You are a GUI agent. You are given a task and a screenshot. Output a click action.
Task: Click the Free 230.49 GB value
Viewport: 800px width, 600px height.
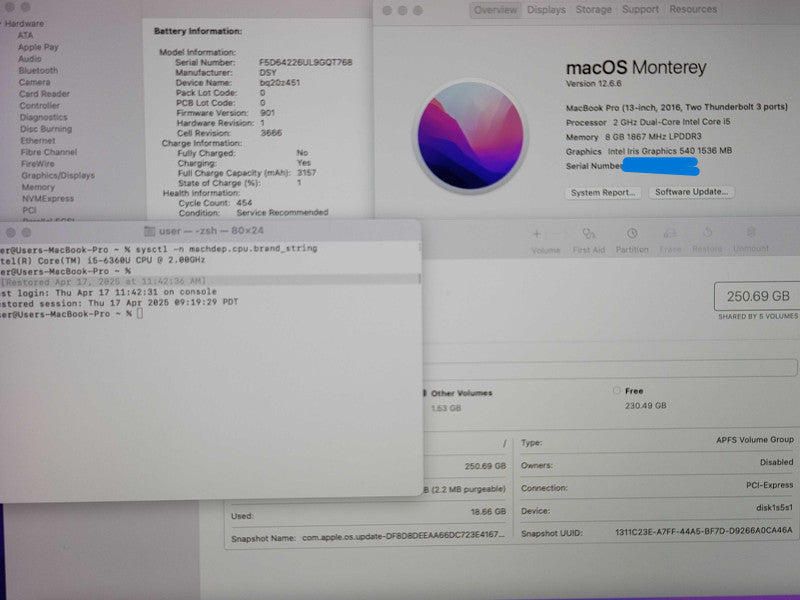point(645,406)
